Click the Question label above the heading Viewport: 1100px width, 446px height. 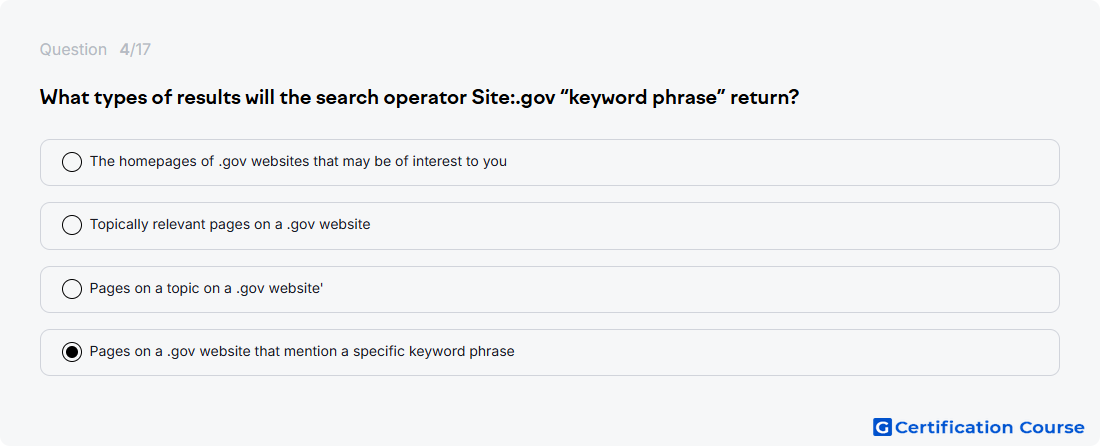point(73,50)
